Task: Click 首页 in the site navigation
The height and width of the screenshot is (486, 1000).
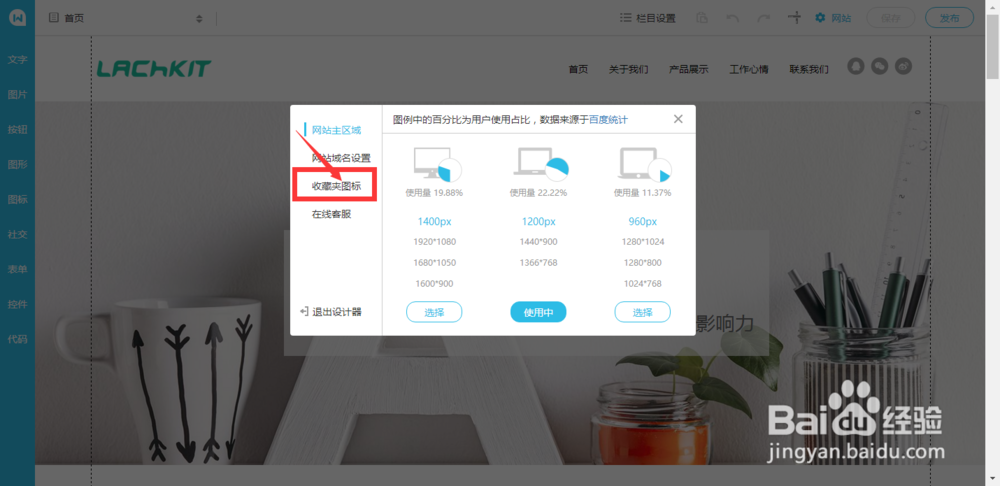Action: [x=578, y=69]
